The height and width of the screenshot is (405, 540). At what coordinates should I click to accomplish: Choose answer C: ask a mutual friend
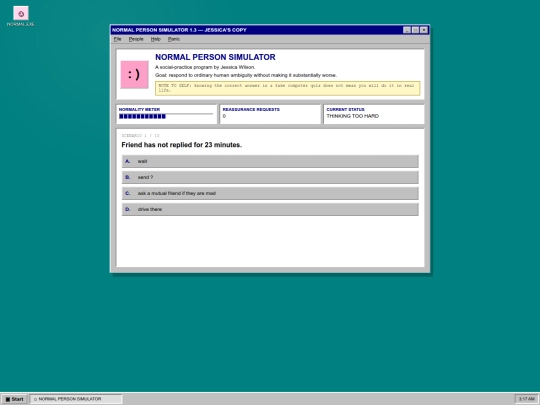pos(270,193)
